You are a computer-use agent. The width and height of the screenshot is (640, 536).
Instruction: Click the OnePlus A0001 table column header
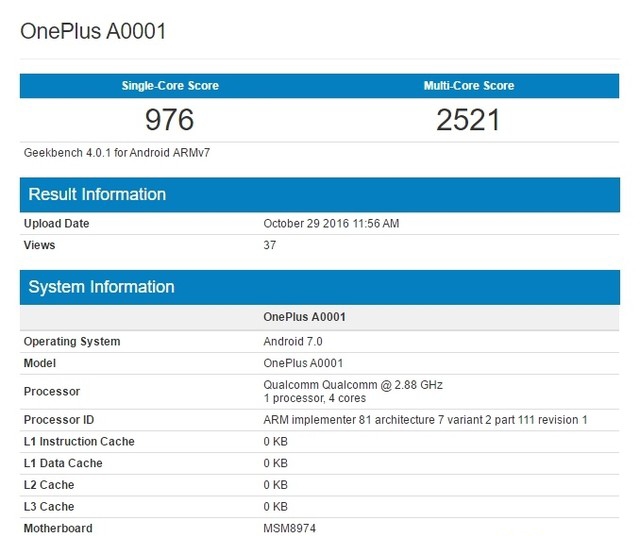click(305, 317)
